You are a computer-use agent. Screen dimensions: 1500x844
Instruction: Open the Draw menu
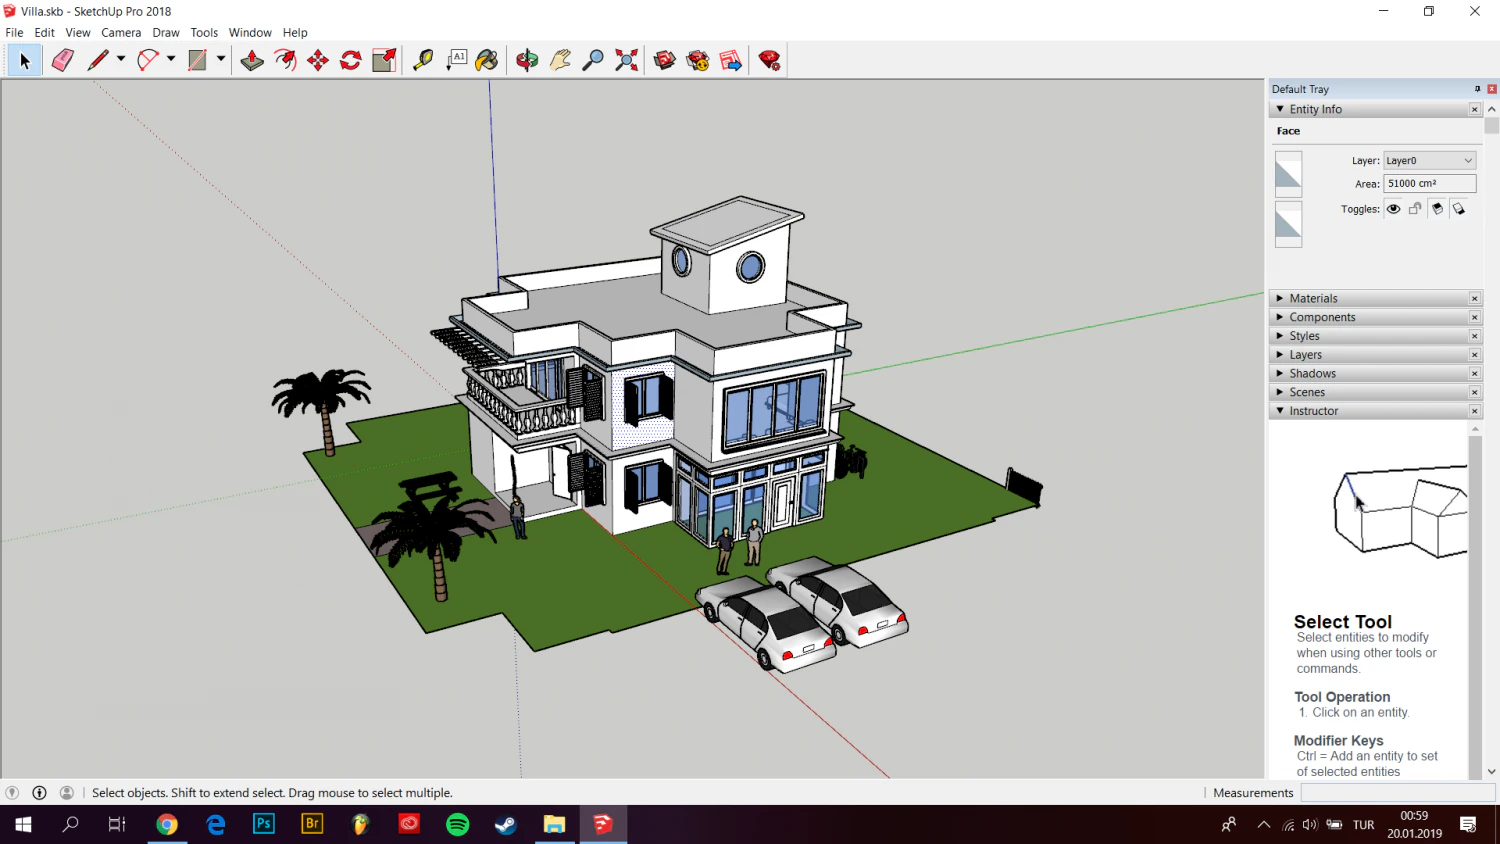[166, 32]
